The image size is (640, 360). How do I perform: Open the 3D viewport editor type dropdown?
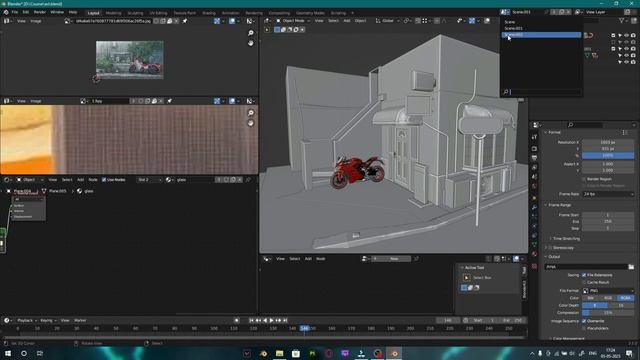tap(267, 20)
